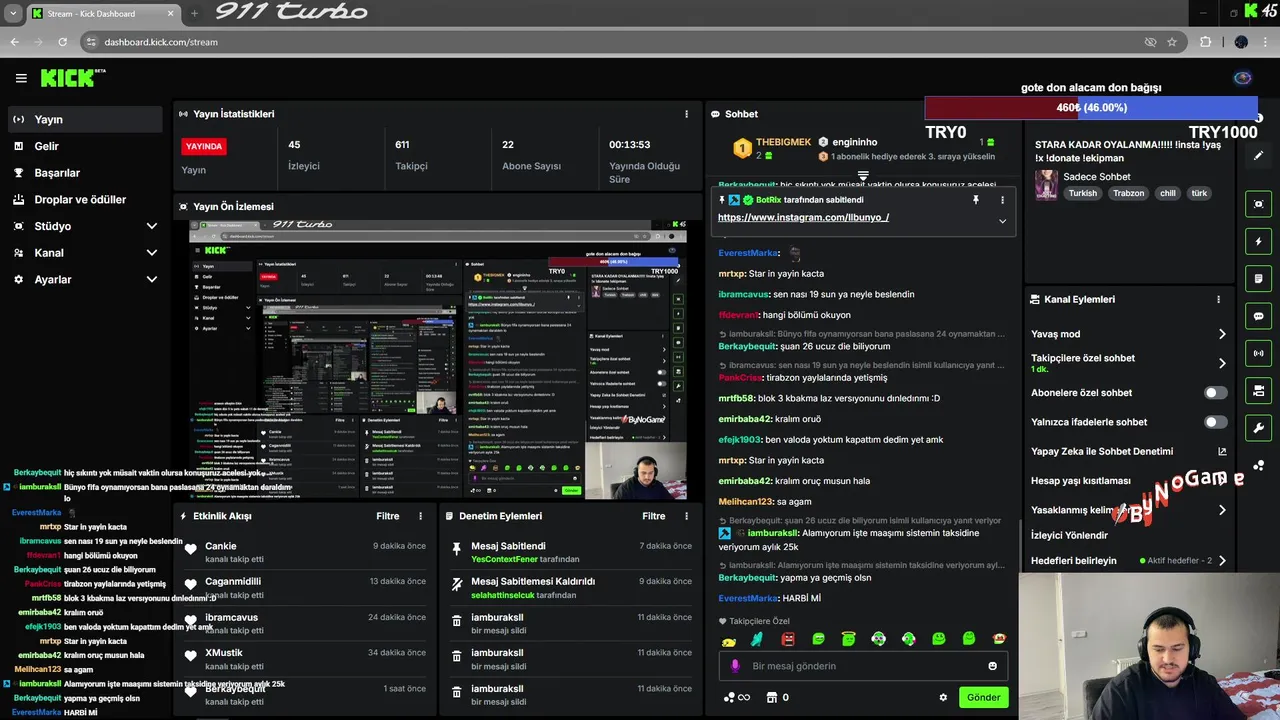This screenshot has height=720, width=1280.
Task: Click the purple microphone icon in chat input
Action: coord(736,666)
